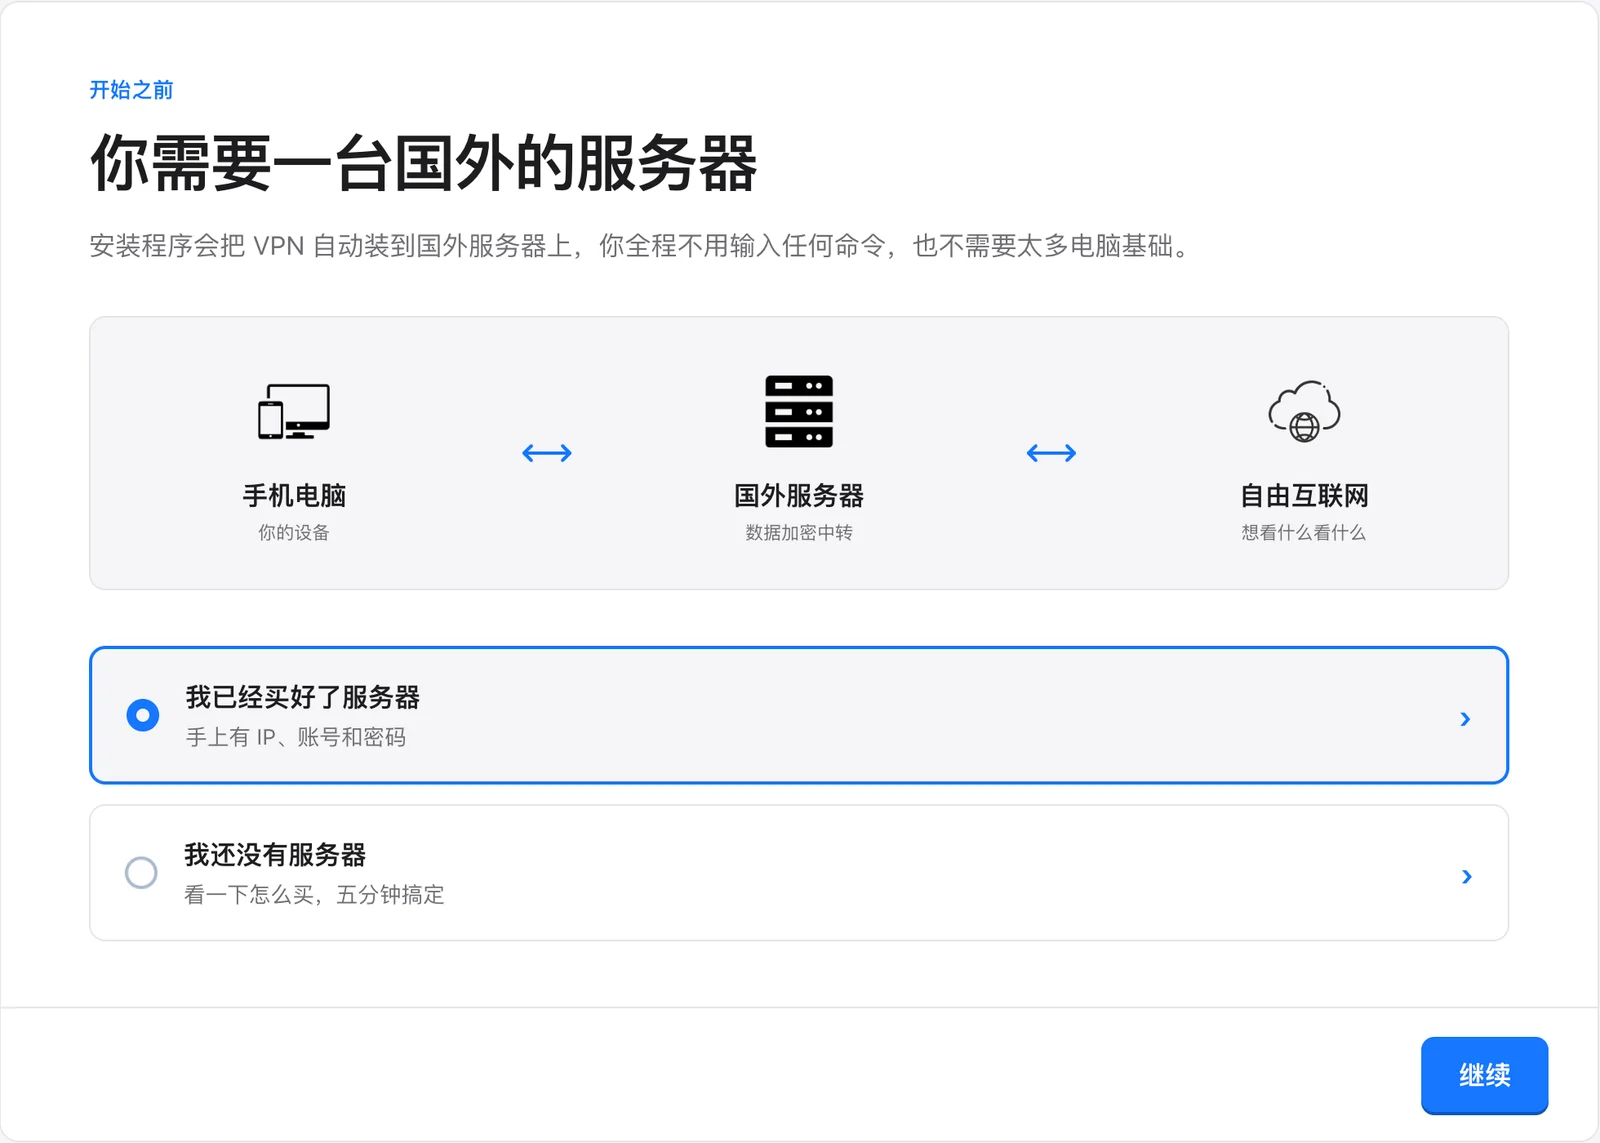Click the cloud globe free internet icon
Image resolution: width=1600 pixels, height=1143 pixels.
pos(1304,412)
